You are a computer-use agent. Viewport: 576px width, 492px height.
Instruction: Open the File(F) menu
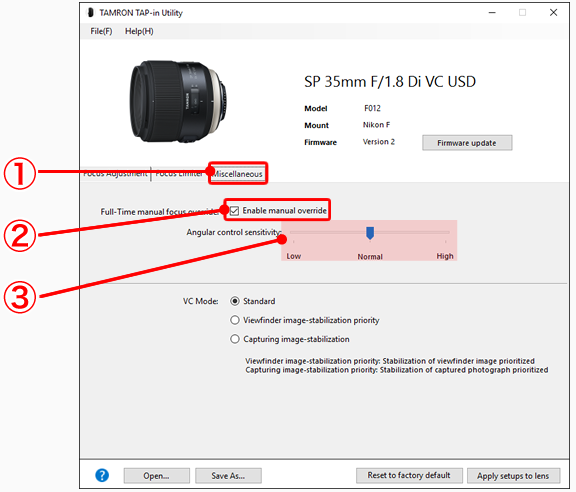tap(101, 31)
